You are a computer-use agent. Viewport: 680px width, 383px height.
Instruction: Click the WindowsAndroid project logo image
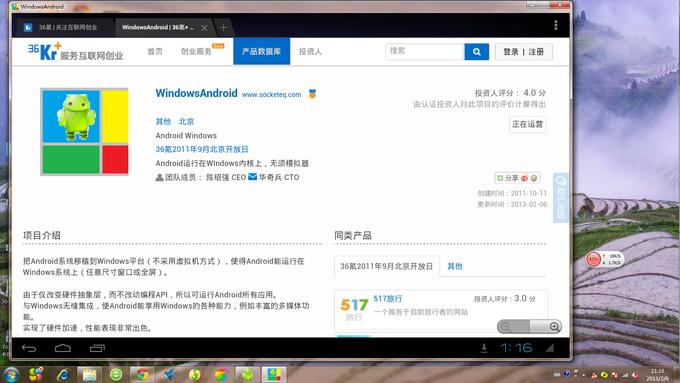tap(84, 132)
